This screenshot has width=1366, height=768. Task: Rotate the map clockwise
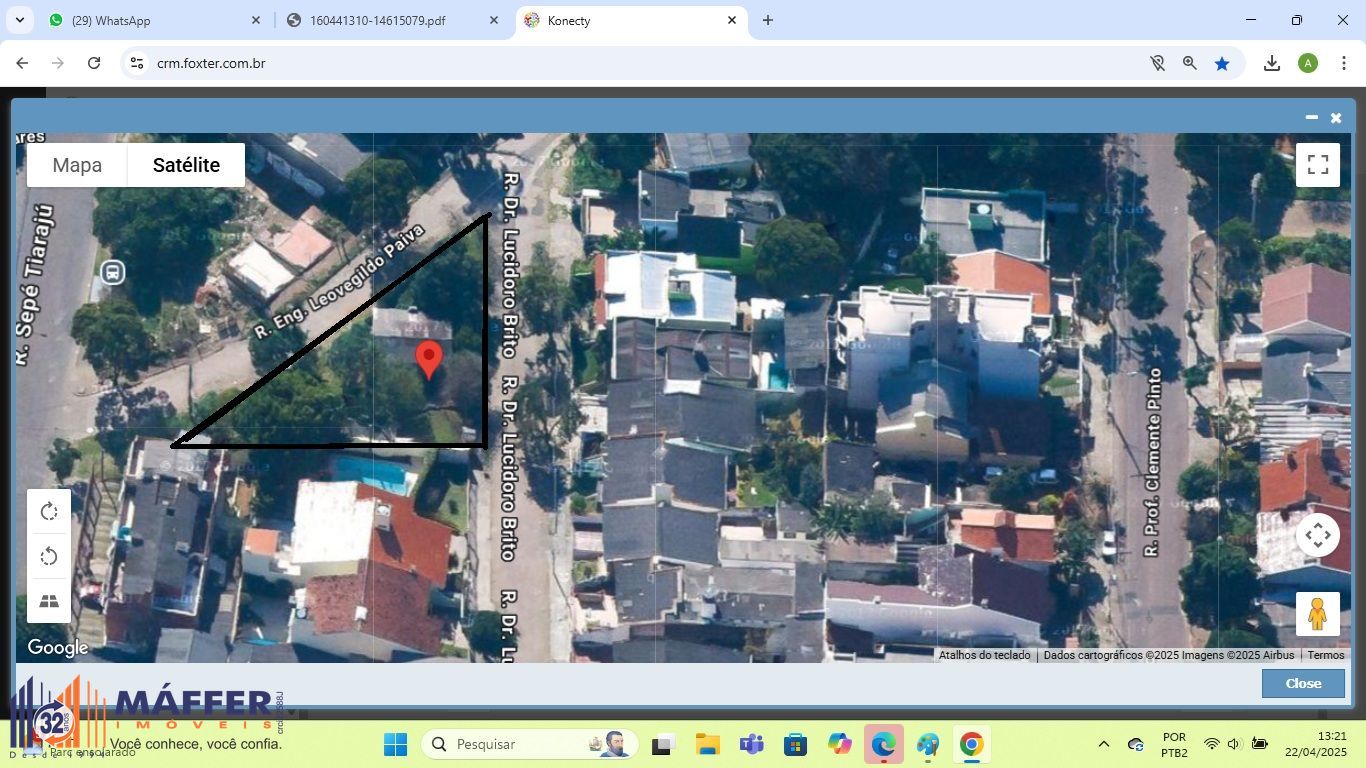(49, 512)
